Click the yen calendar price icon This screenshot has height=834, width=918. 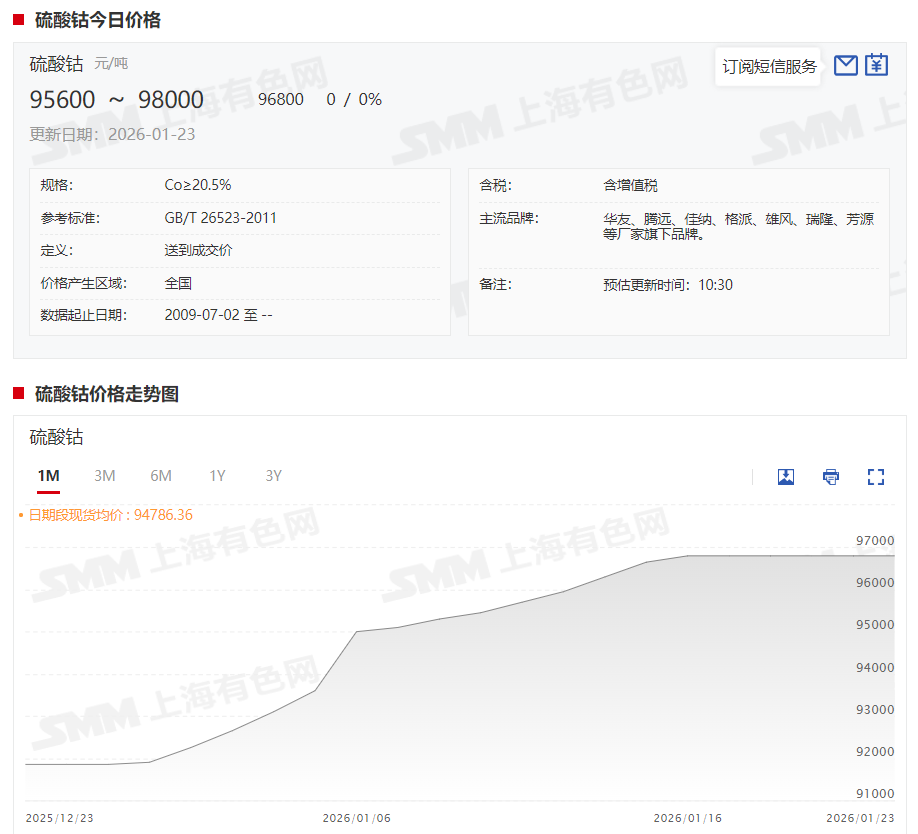[876, 66]
